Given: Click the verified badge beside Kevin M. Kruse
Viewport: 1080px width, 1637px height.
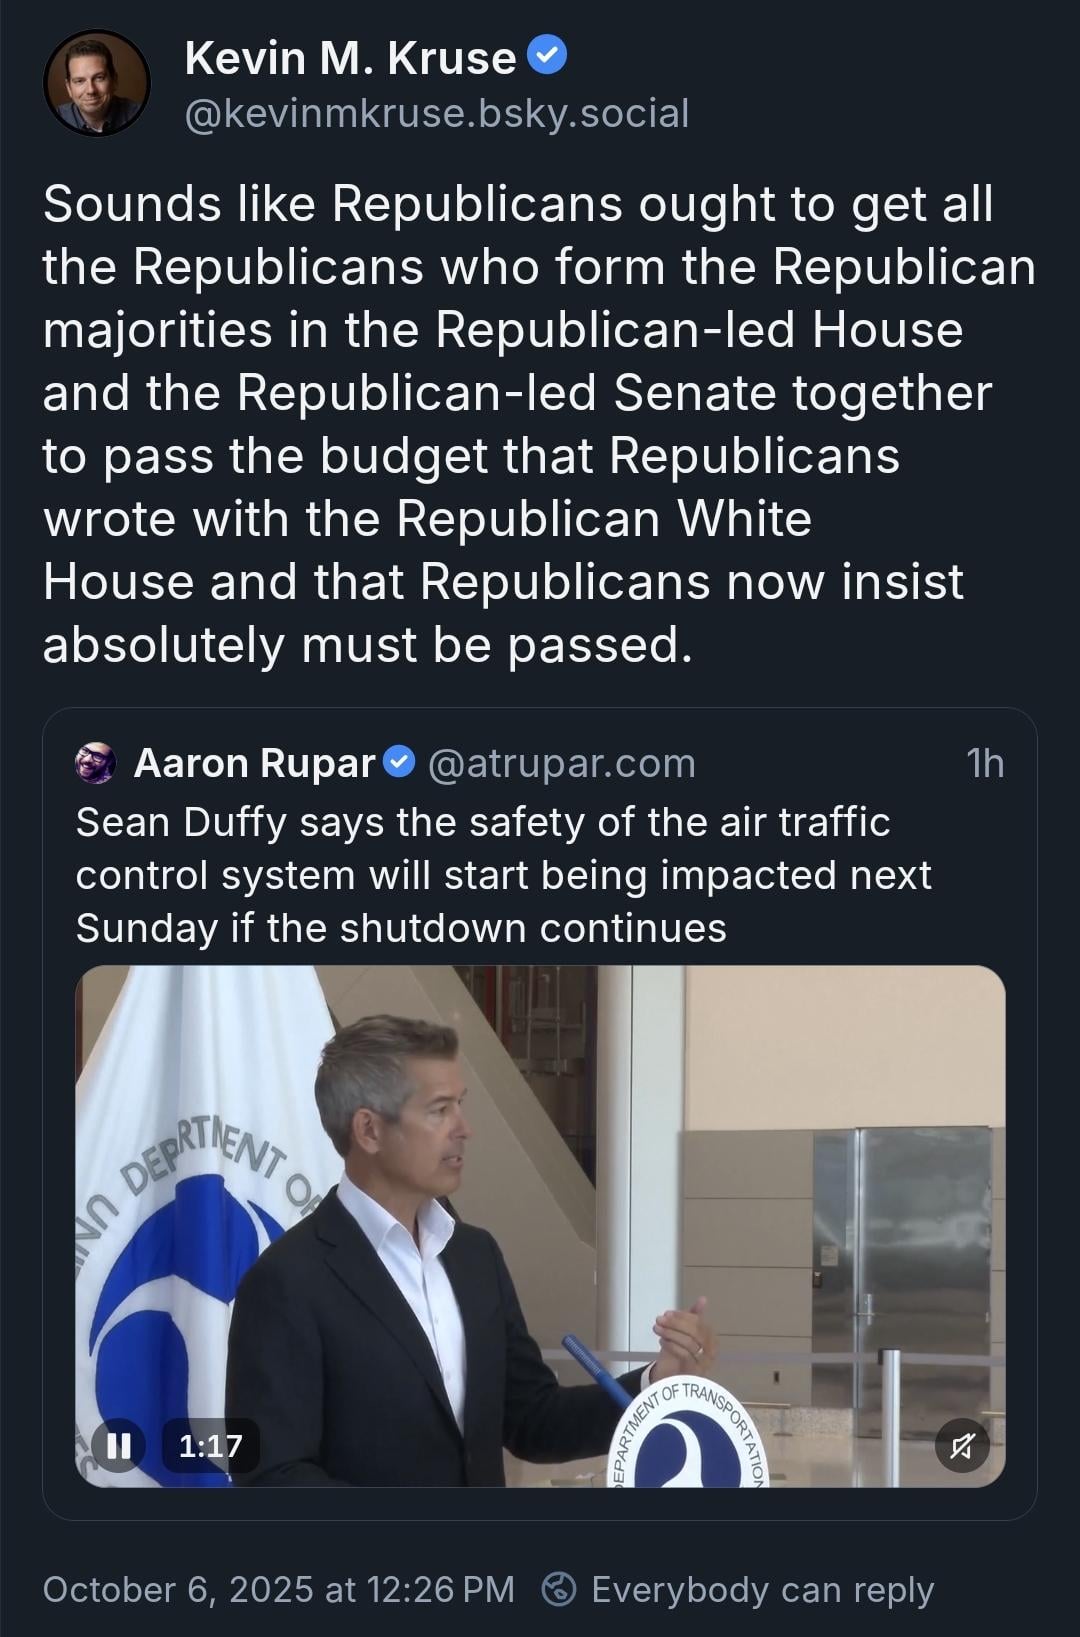Looking at the screenshot, I should (547, 56).
